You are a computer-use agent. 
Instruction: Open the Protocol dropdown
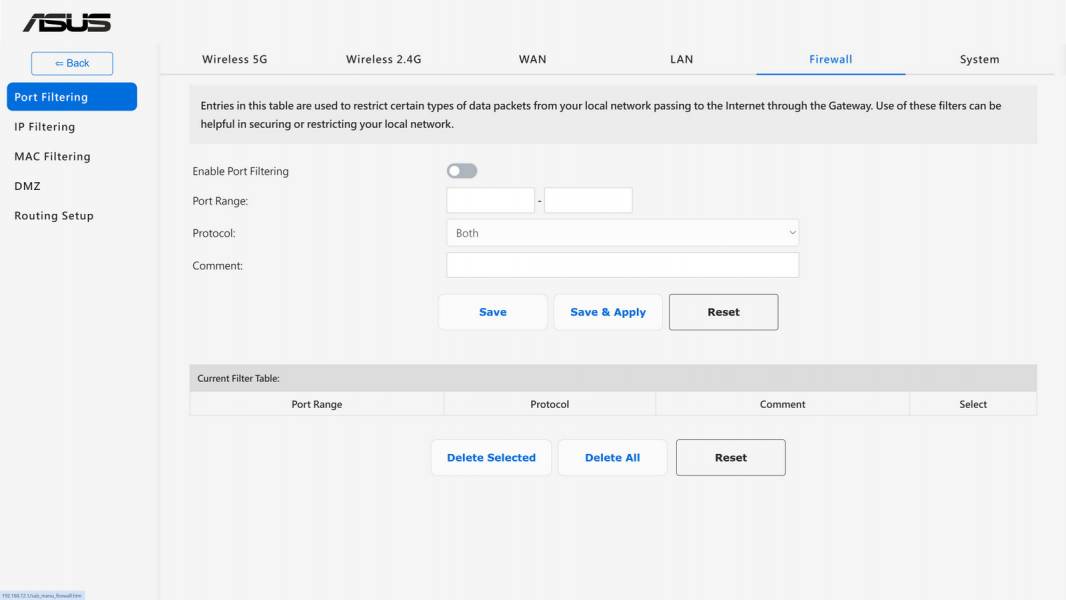622,232
